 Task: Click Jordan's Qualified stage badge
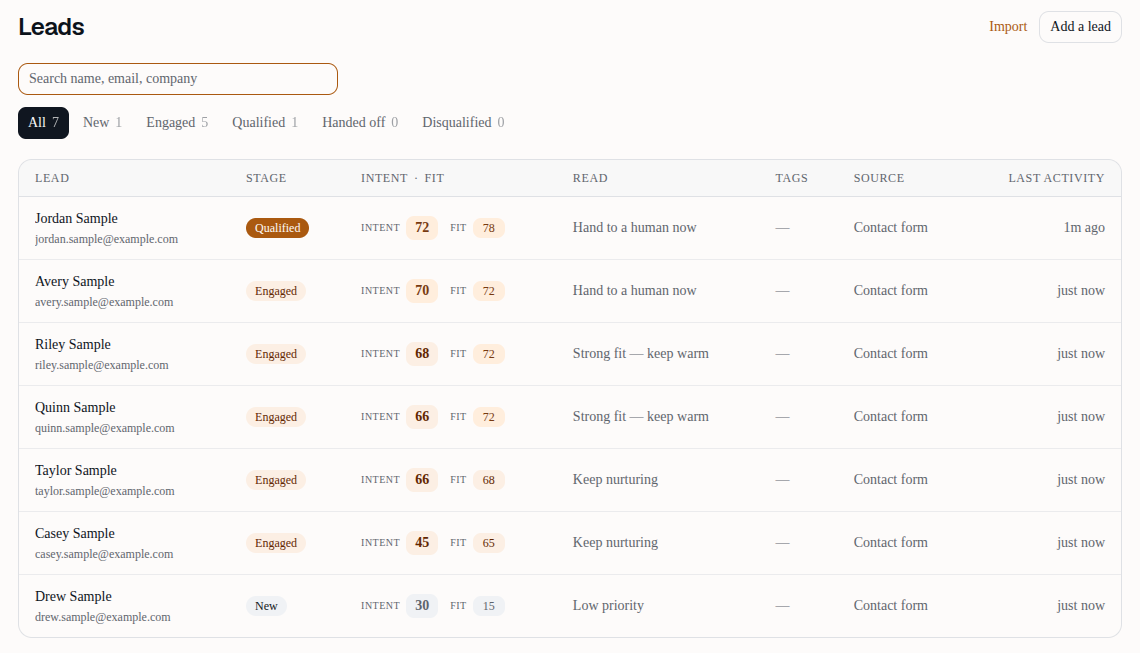(277, 228)
